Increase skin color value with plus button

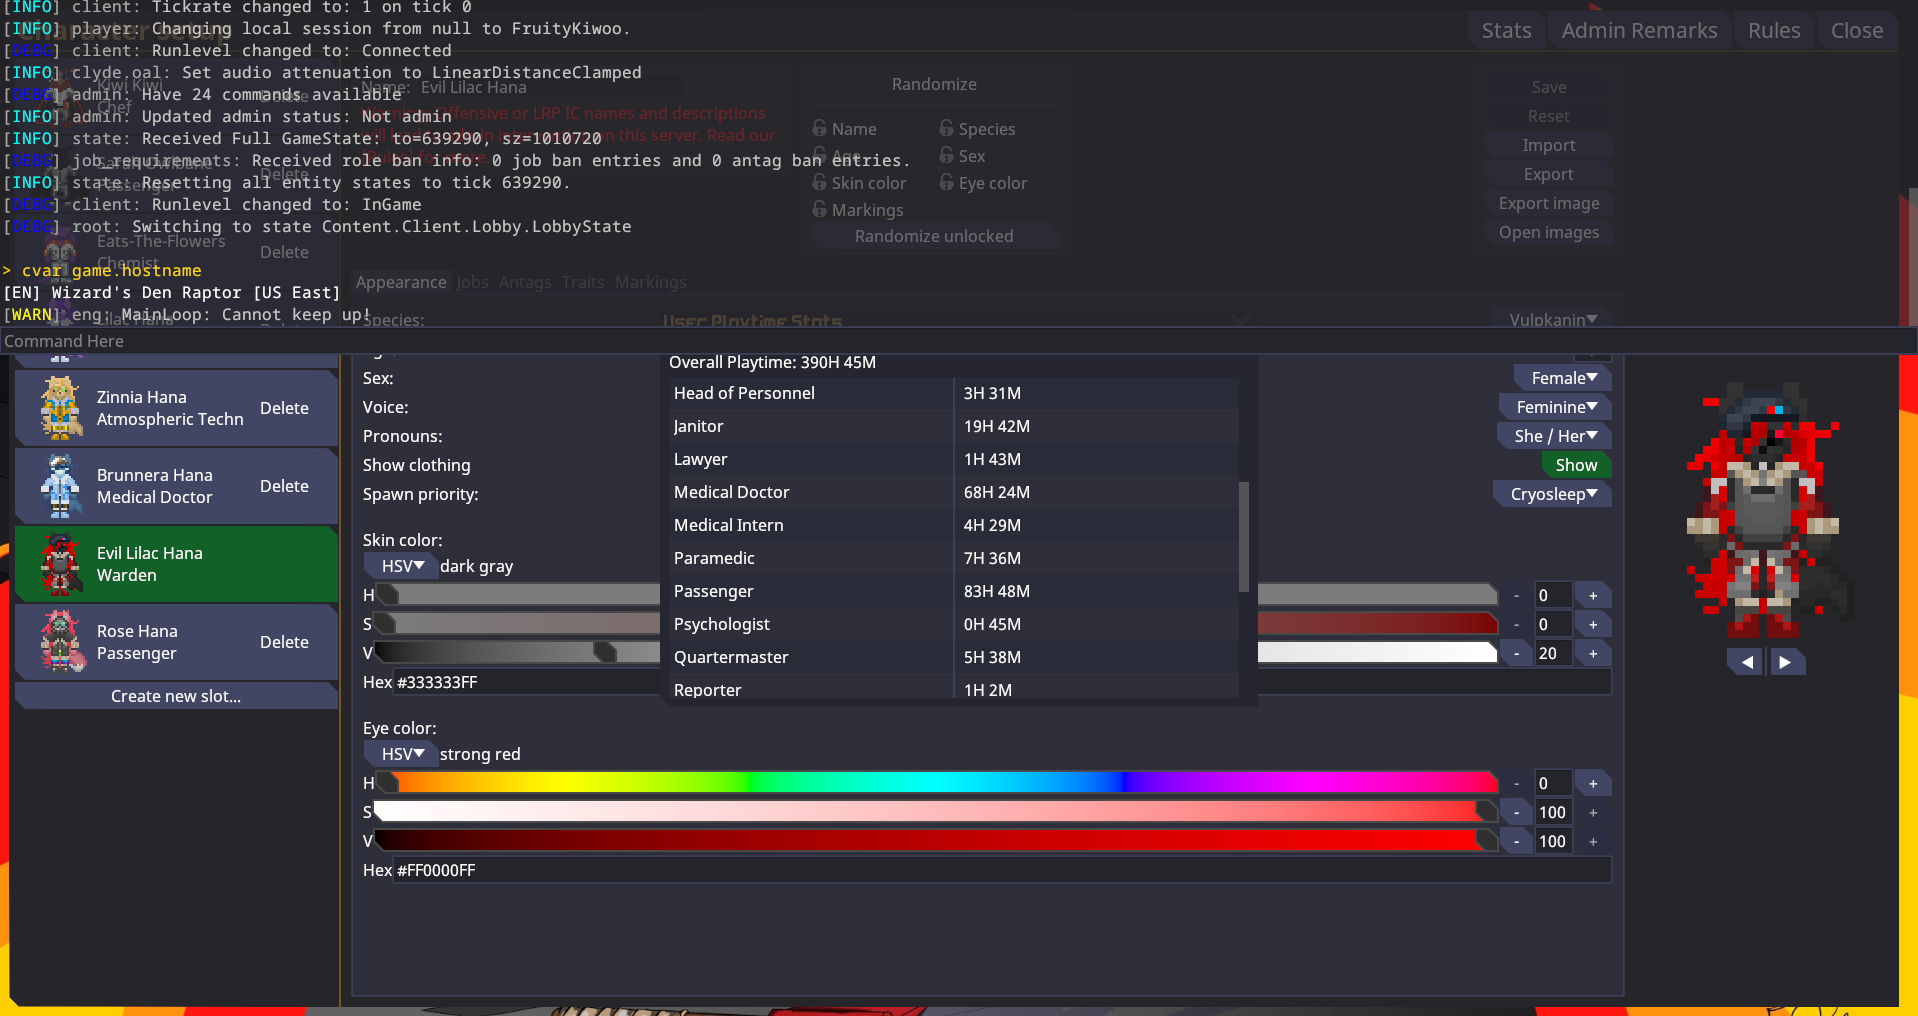pos(1593,654)
